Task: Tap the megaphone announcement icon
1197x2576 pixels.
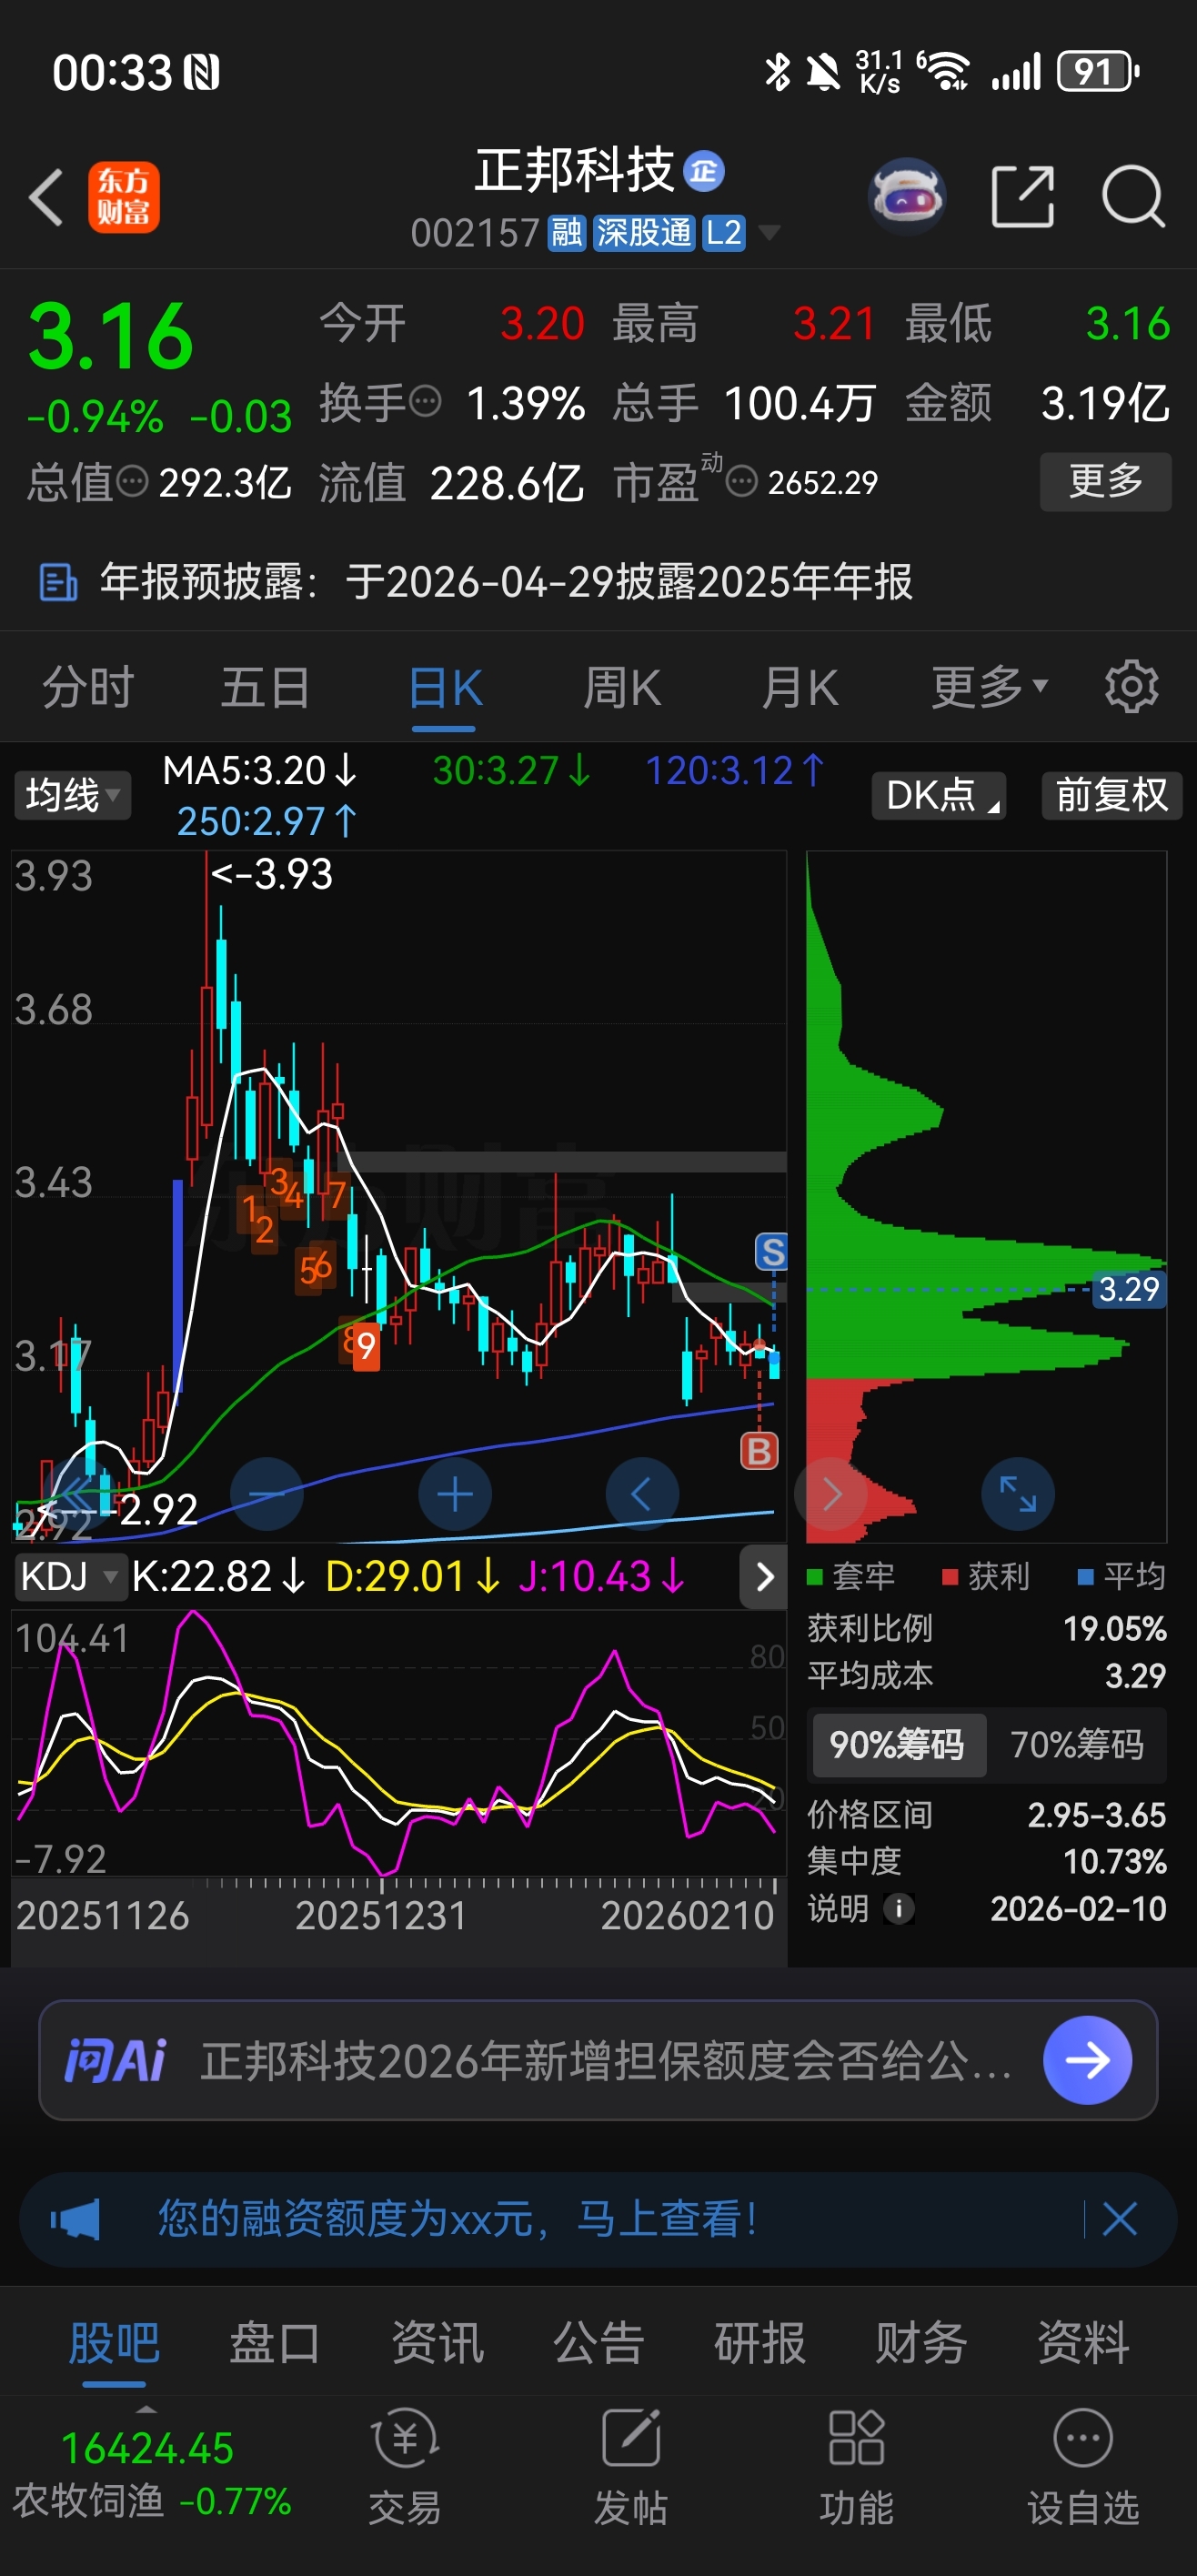Action: (x=76, y=2219)
